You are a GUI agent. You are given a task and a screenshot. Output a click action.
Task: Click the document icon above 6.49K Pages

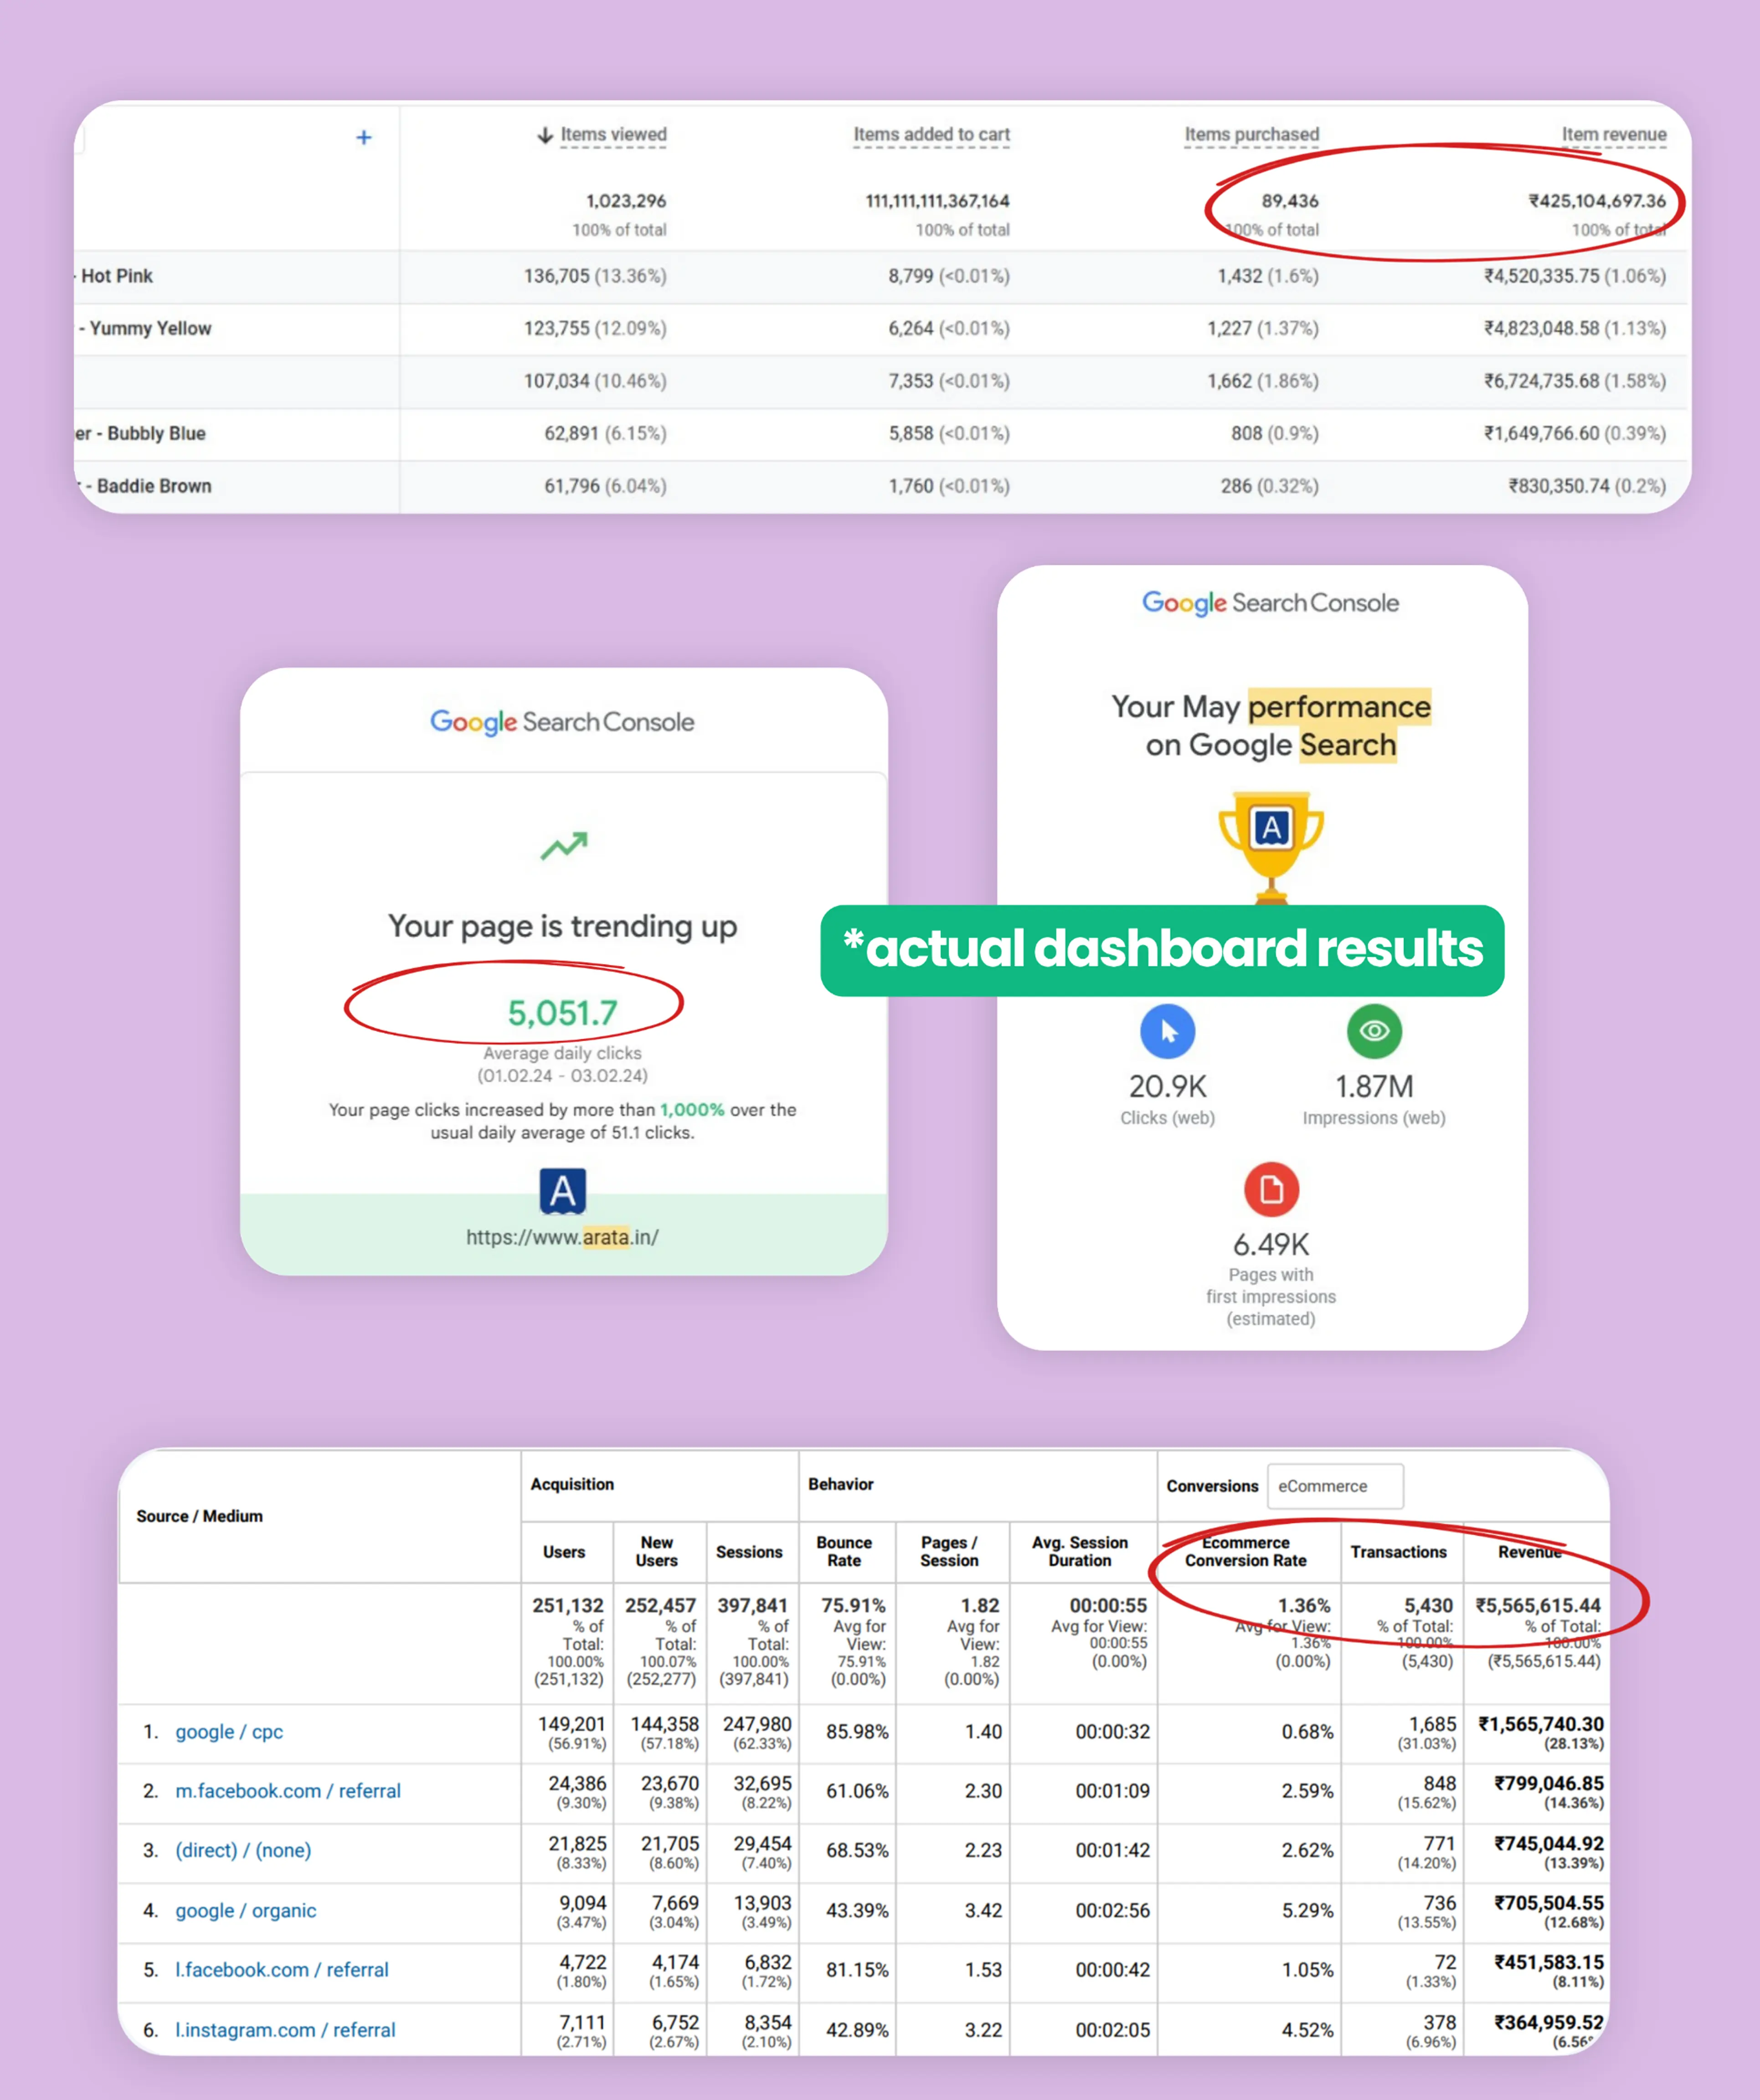click(x=1270, y=1188)
